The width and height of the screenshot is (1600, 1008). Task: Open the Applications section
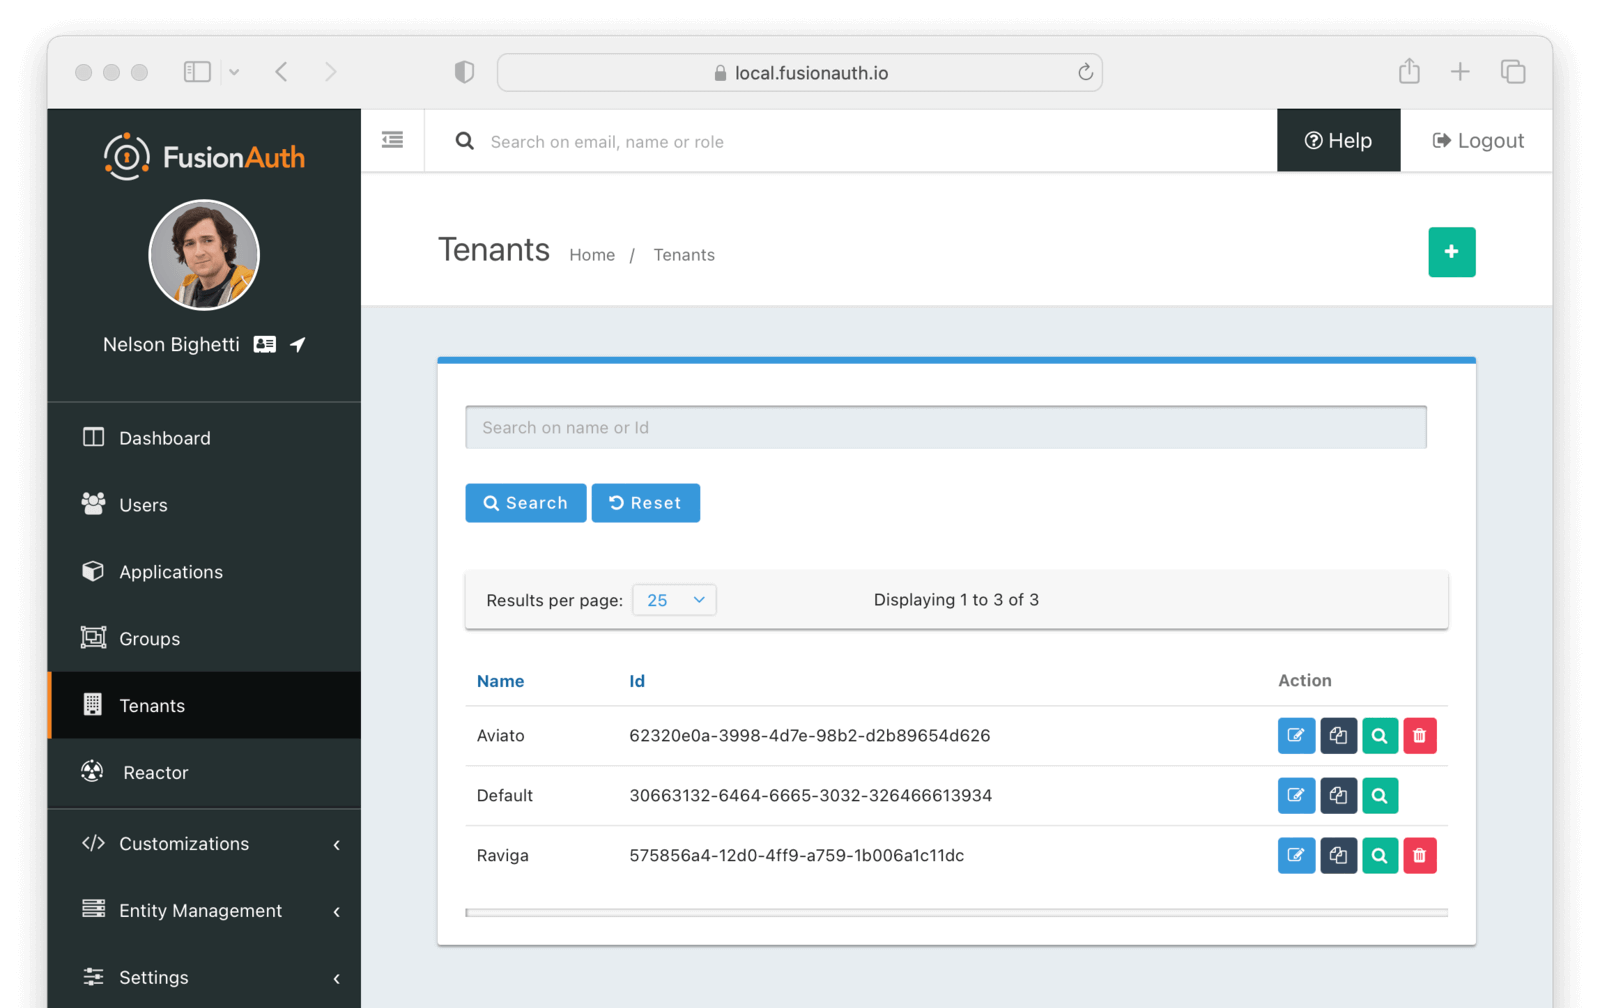tap(204, 572)
